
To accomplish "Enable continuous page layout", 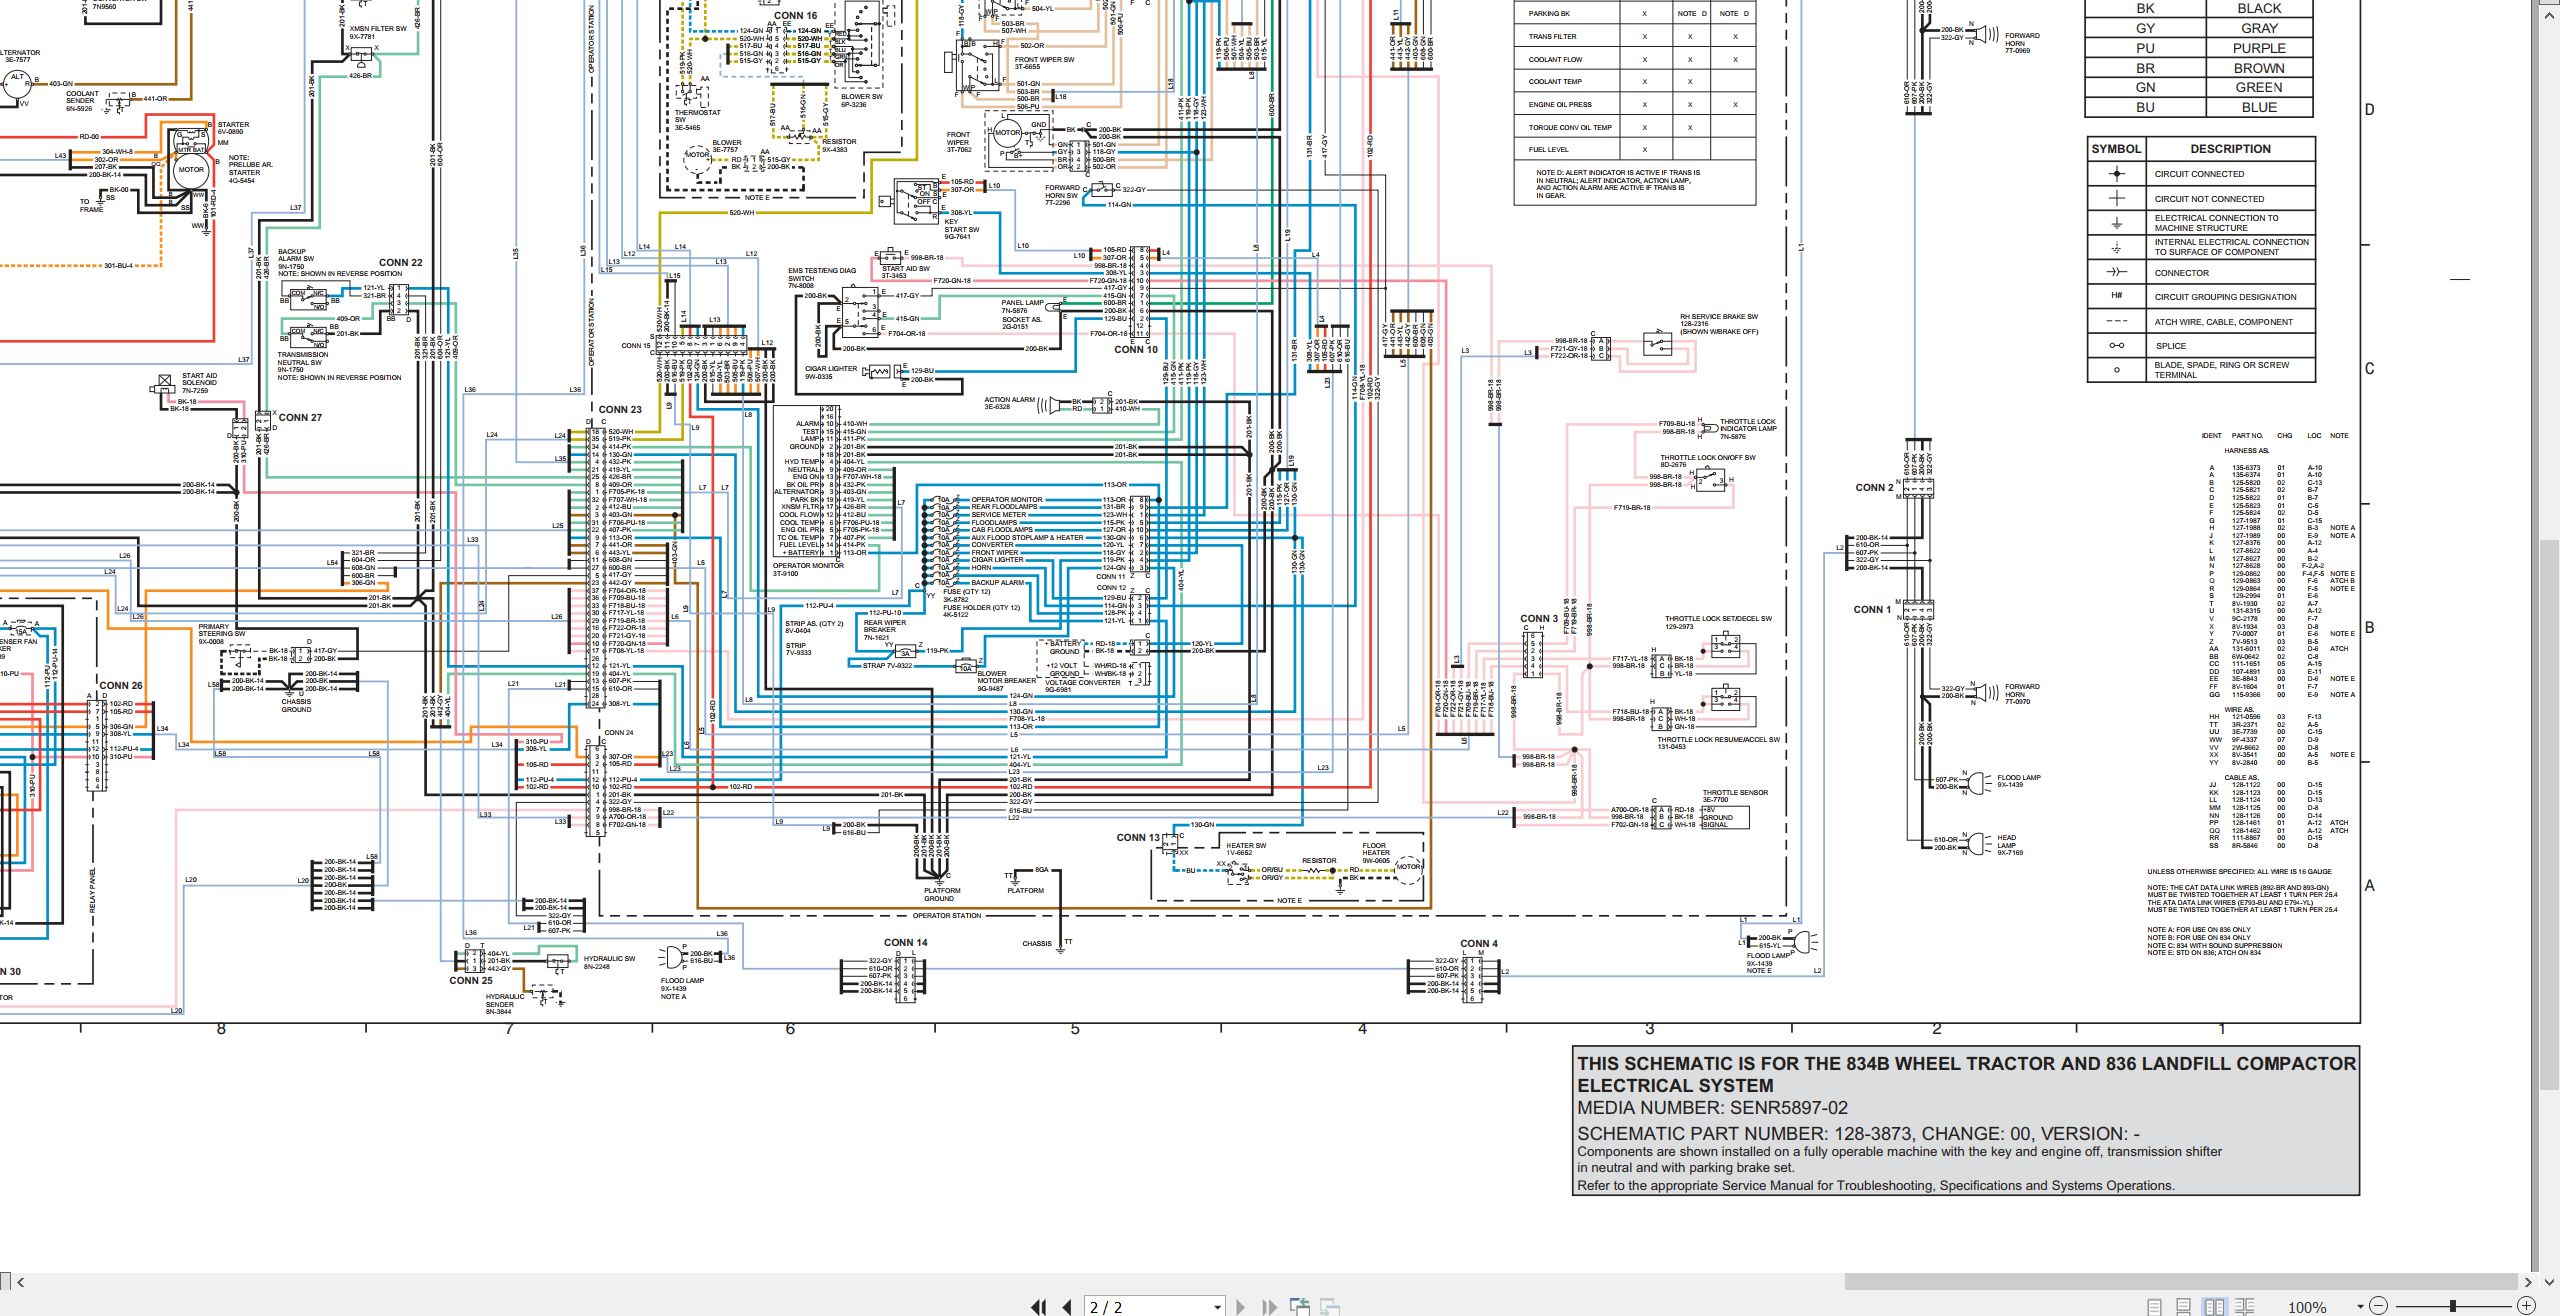I will [x=2184, y=1307].
